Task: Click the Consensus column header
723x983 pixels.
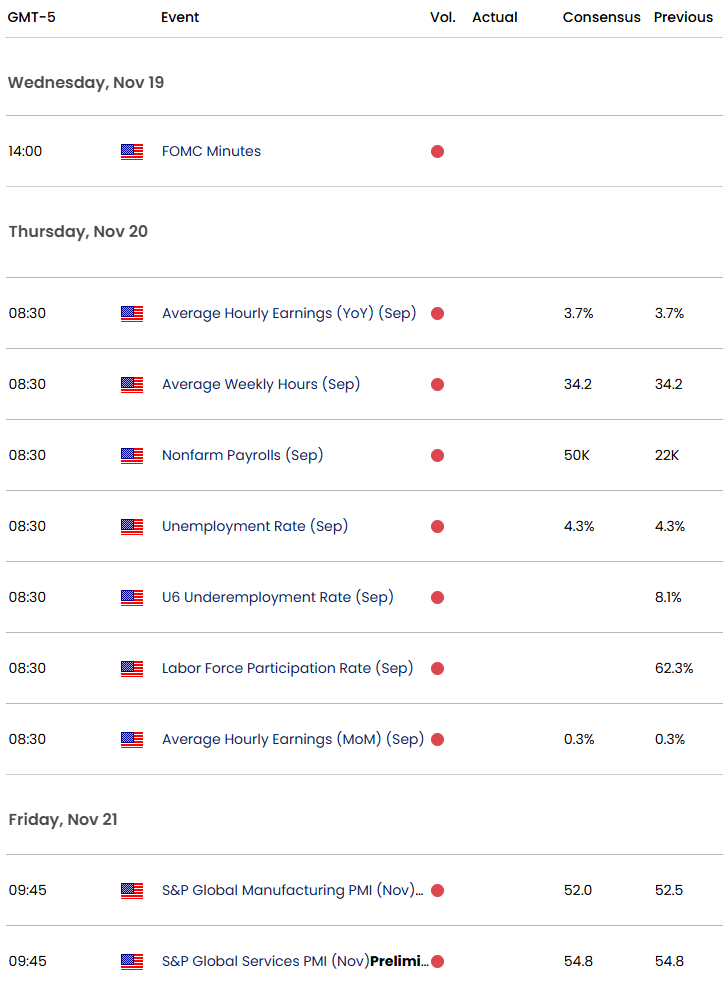Action: [x=601, y=18]
